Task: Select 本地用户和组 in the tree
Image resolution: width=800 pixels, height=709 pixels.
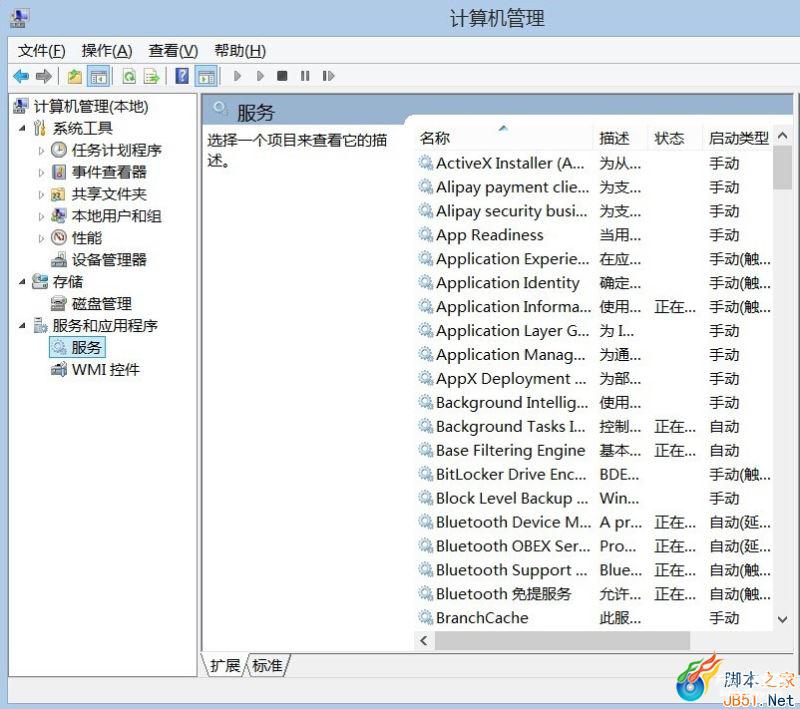Action: pyautogui.click(x=116, y=216)
